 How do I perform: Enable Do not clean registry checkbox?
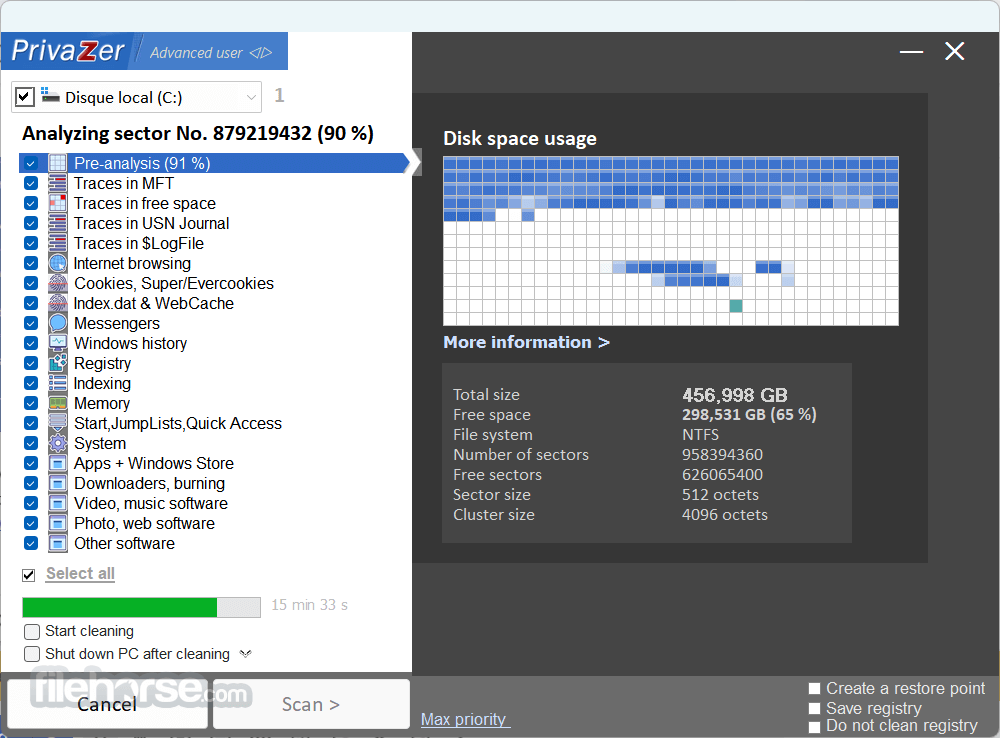(x=814, y=727)
